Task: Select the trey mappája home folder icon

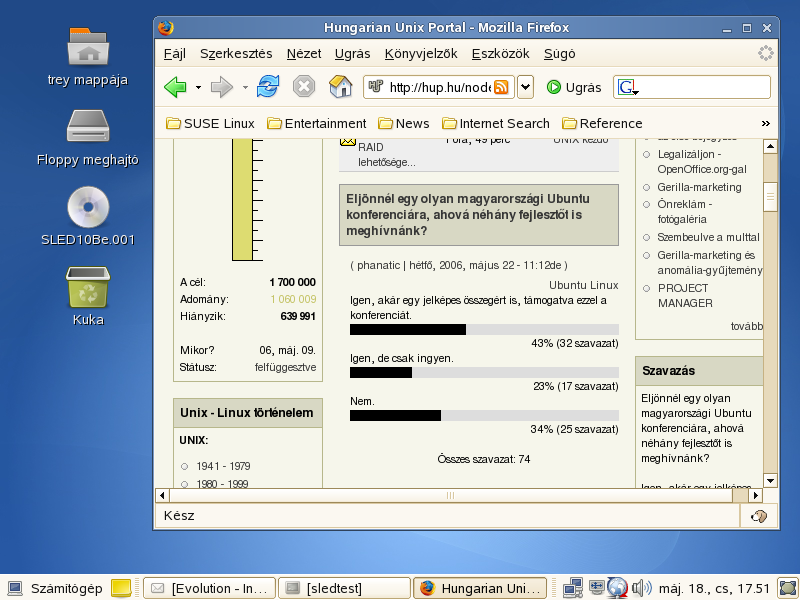Action: (88, 47)
